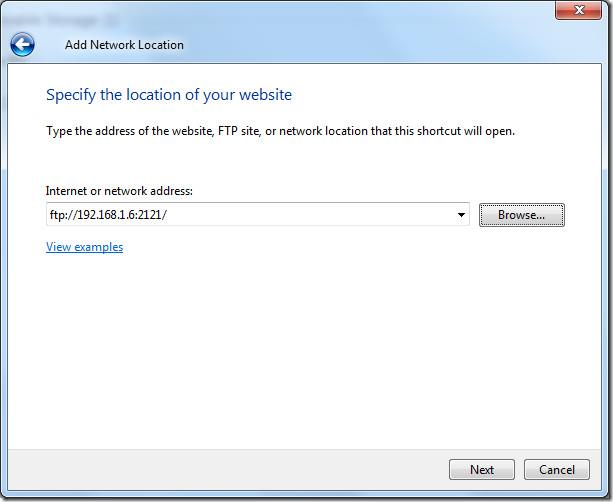The width and height of the screenshot is (613, 502).
Task: Expand the network address dropdown arrow
Action: [461, 215]
